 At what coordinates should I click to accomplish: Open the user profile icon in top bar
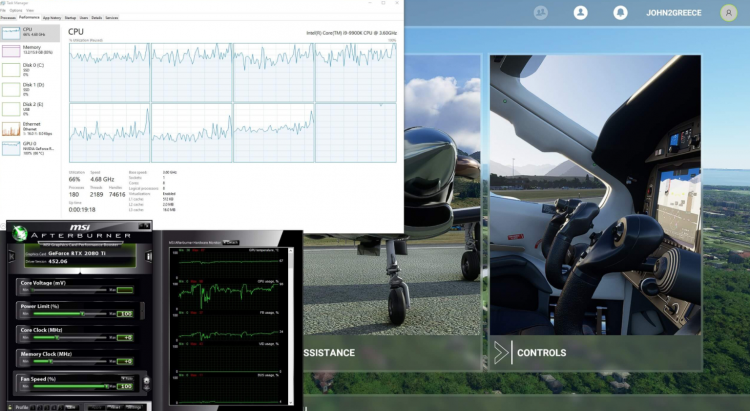point(581,13)
